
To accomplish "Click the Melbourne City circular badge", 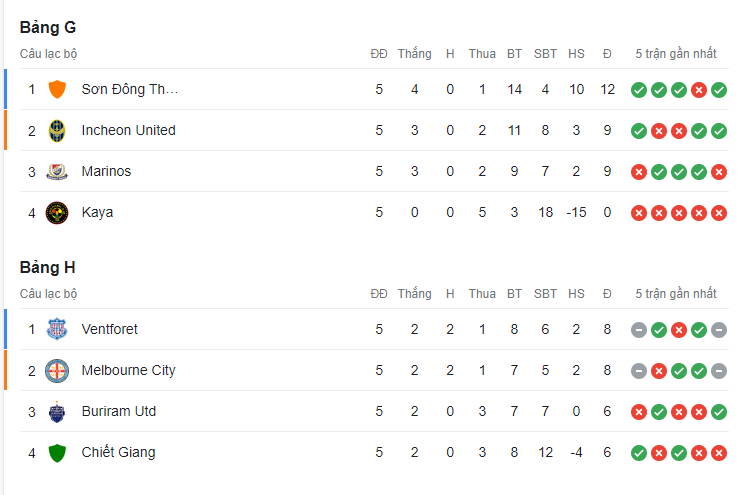I will pos(57,370).
